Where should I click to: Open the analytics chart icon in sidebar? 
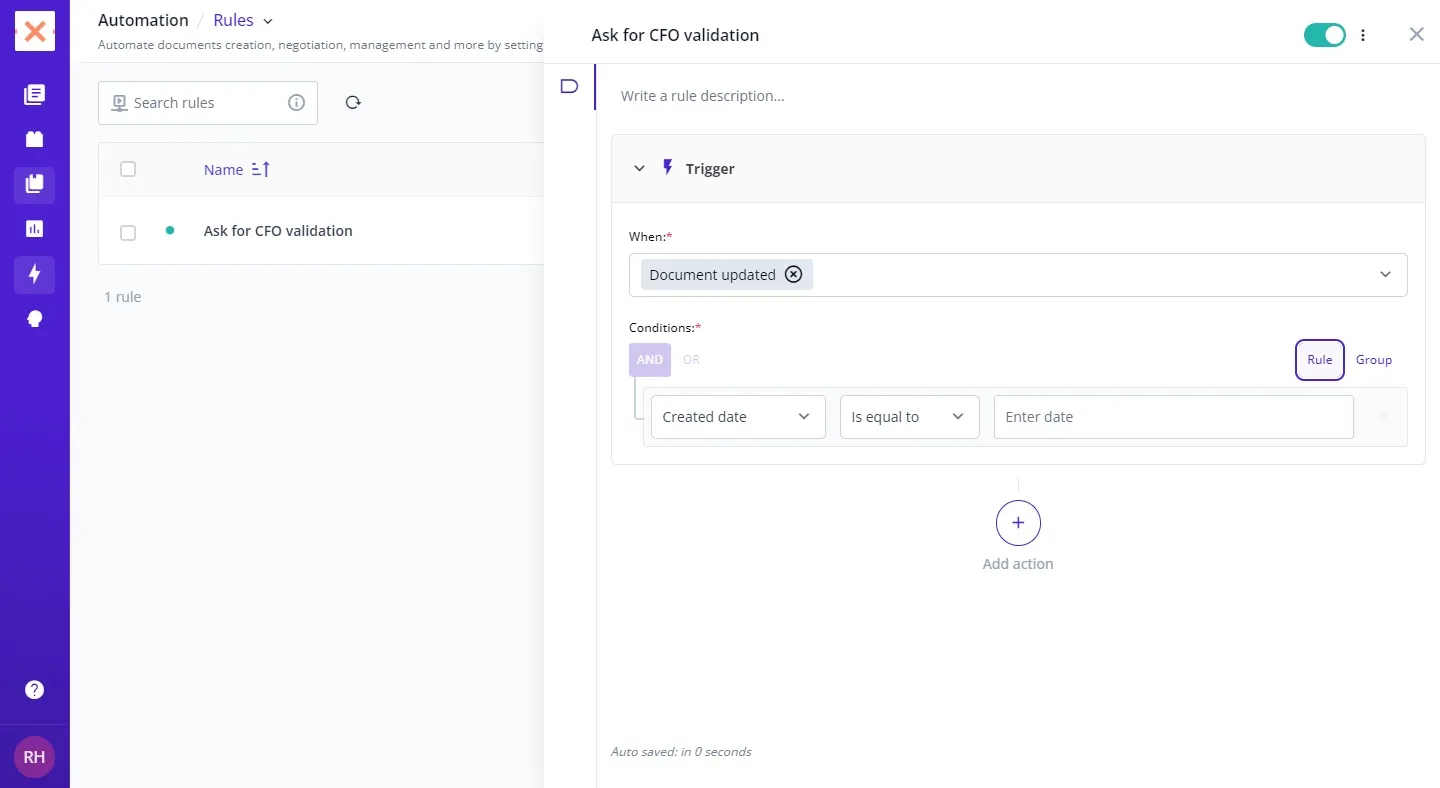pyautogui.click(x=35, y=229)
